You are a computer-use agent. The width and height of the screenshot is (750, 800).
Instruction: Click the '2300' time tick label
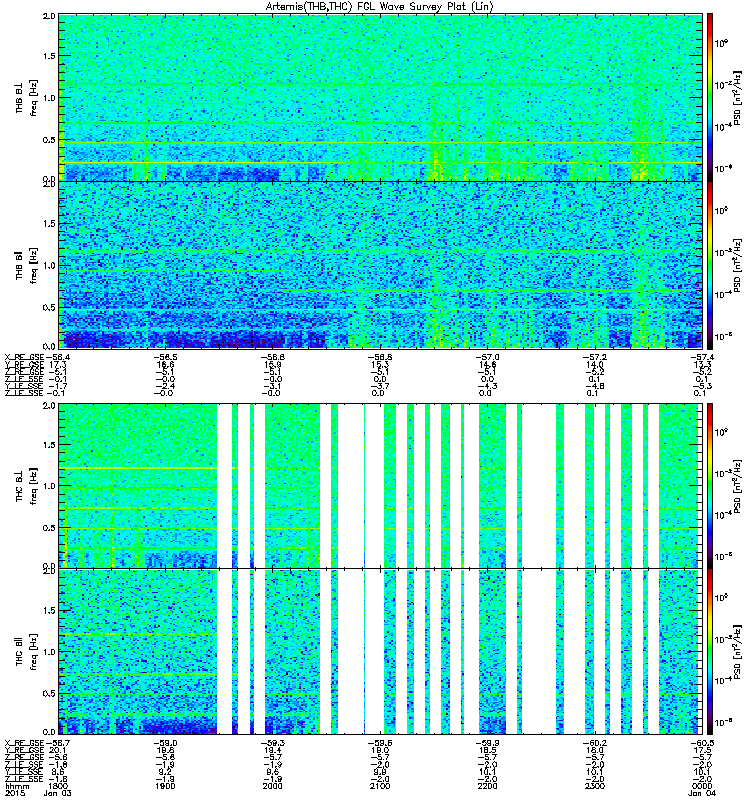click(595, 786)
